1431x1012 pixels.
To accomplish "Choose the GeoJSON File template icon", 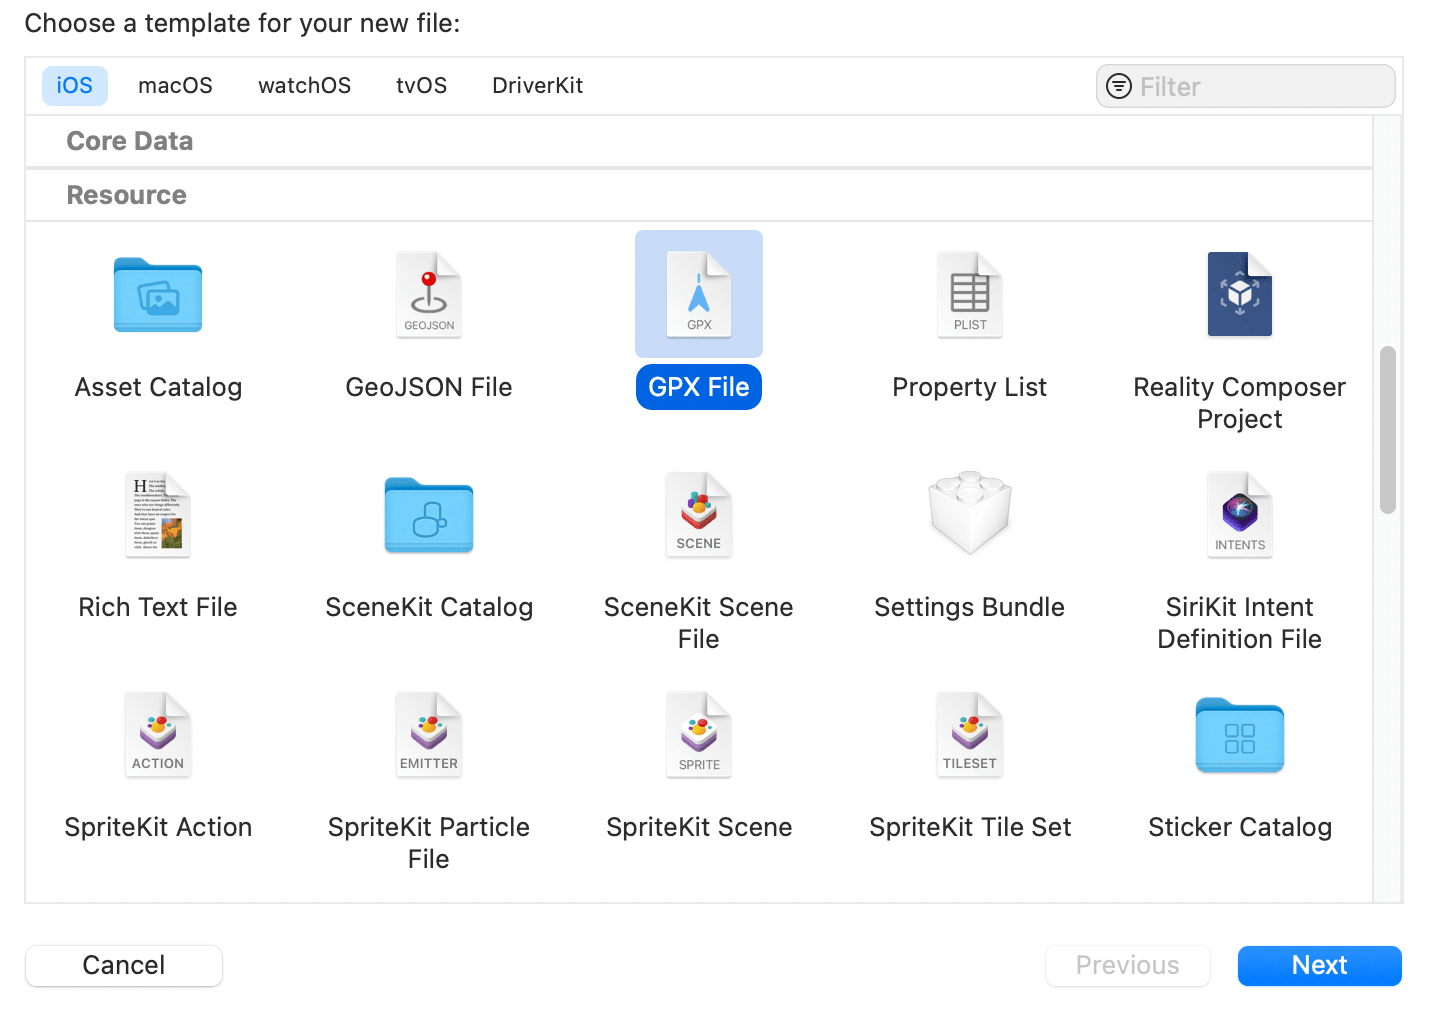I will point(429,295).
